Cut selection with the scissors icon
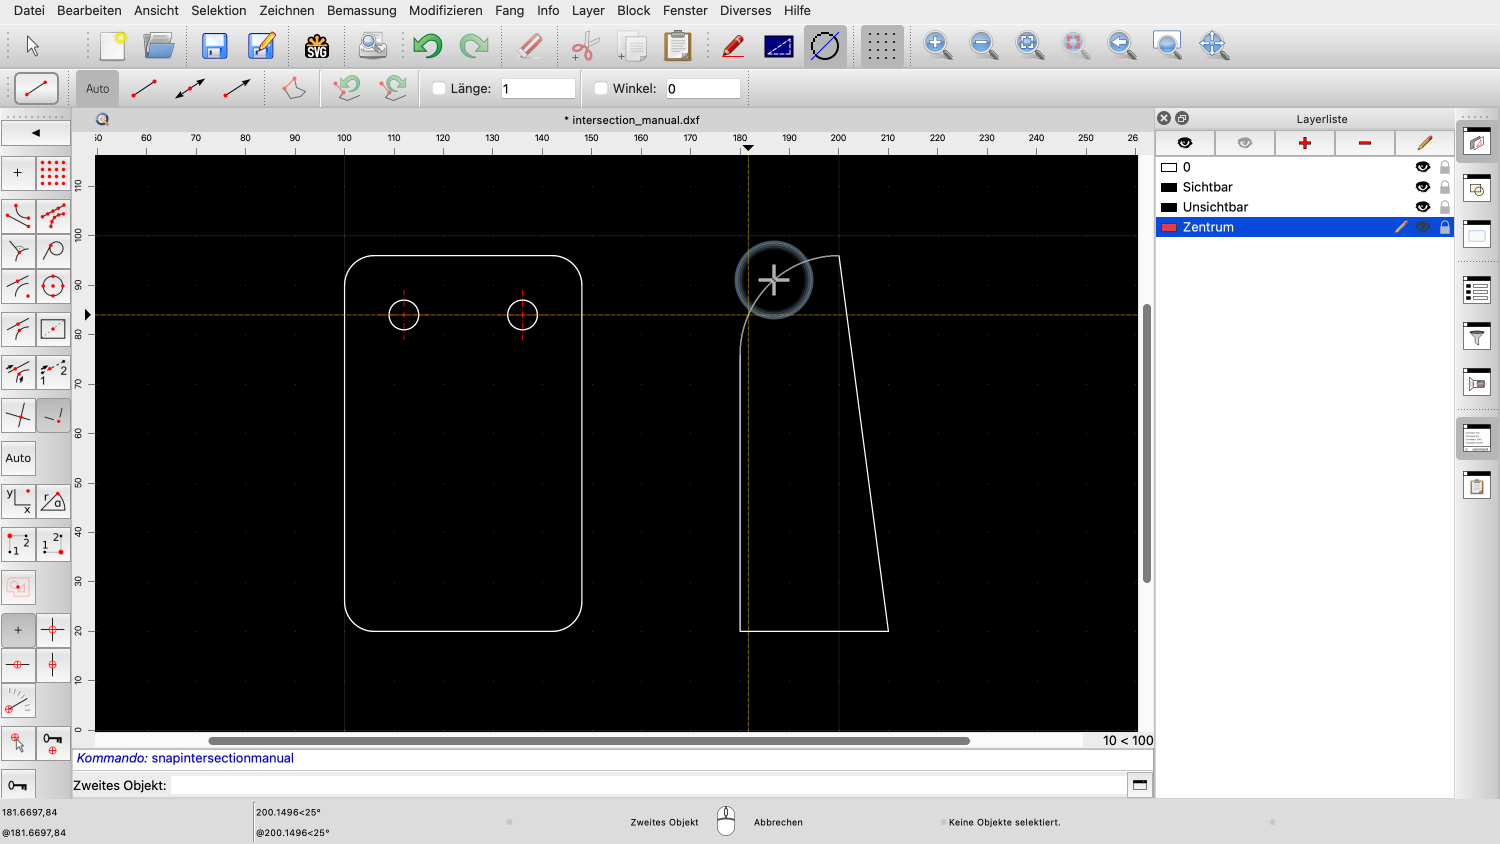This screenshot has height=844, width=1500. pyautogui.click(x=585, y=46)
